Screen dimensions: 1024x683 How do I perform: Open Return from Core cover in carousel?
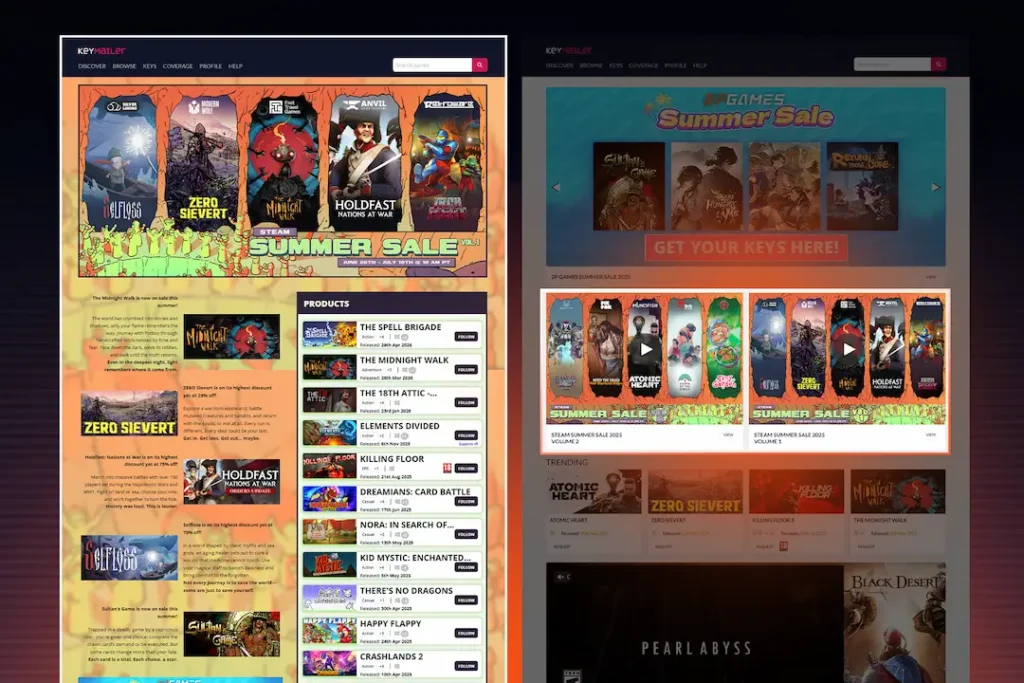863,186
